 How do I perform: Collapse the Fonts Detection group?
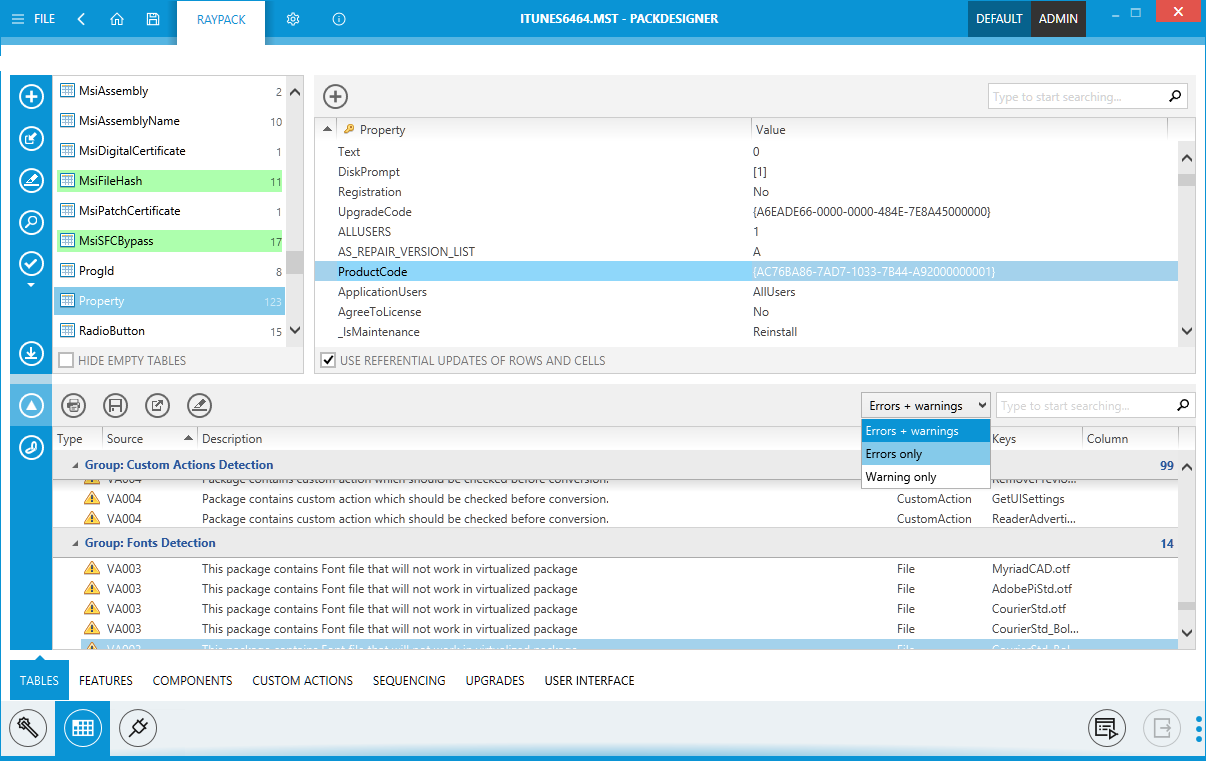coord(75,543)
